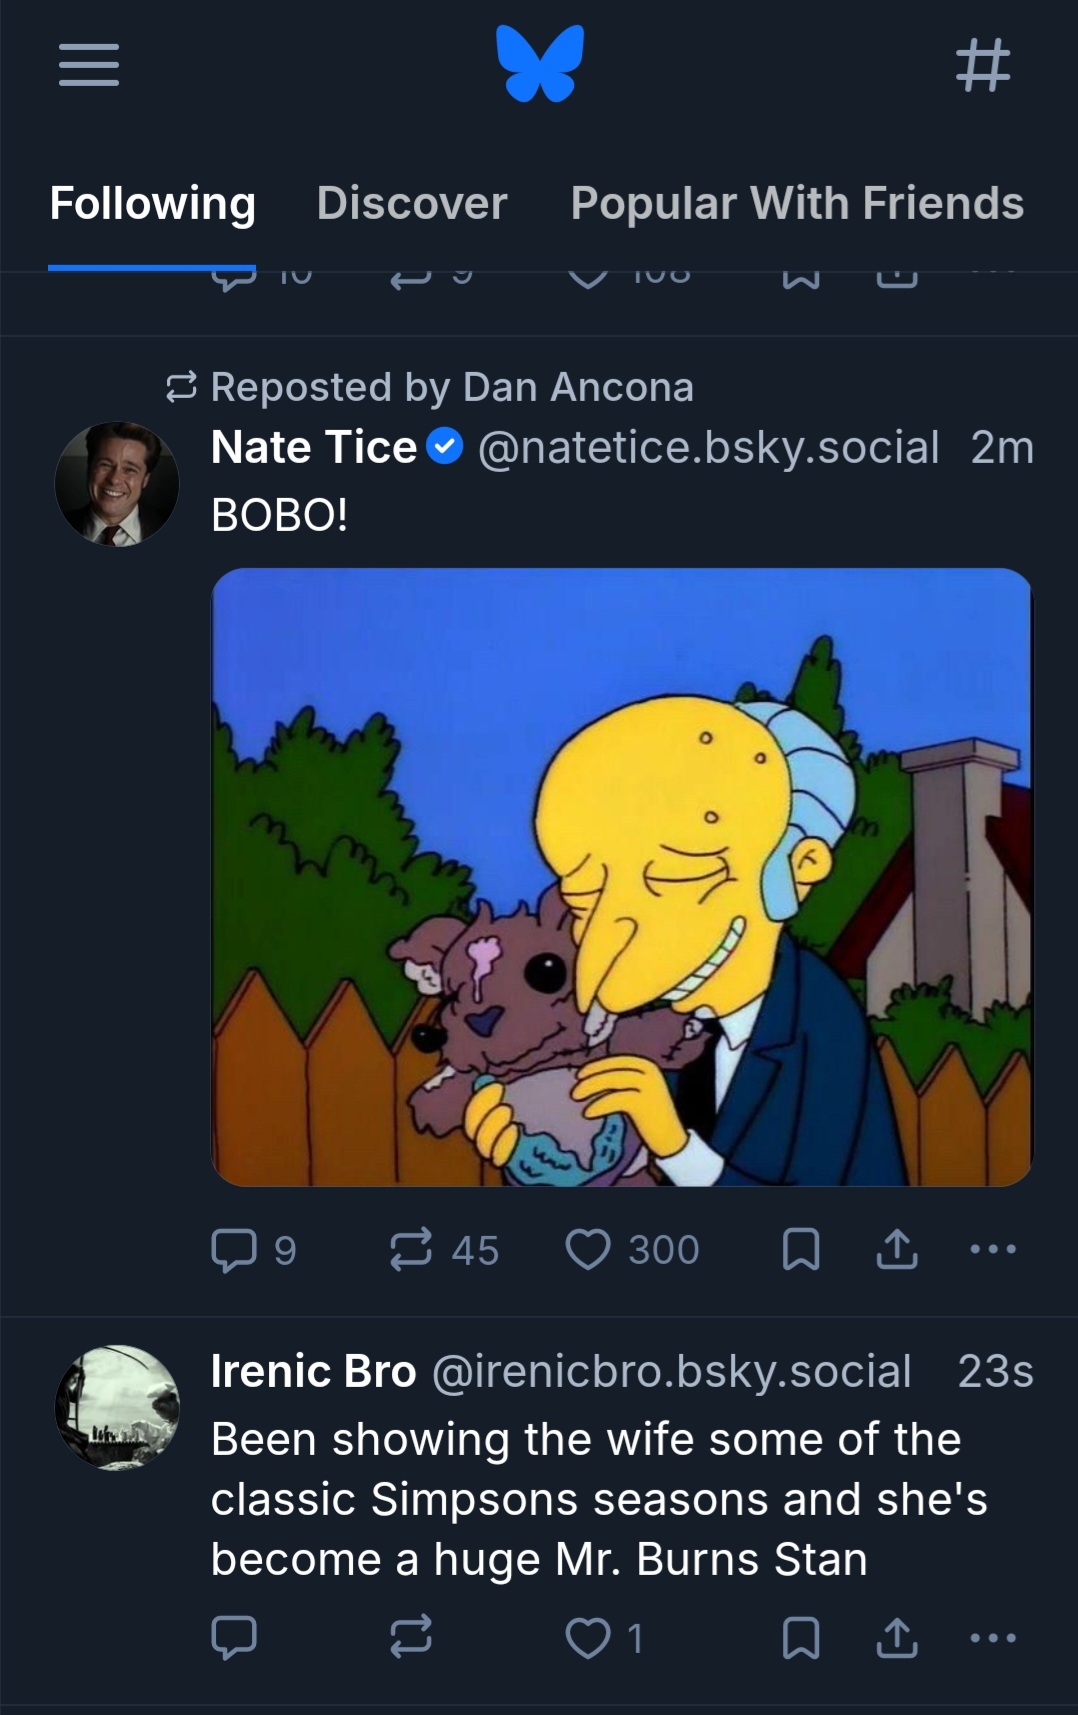Open more options on Irenic Bro's post

click(993, 1637)
